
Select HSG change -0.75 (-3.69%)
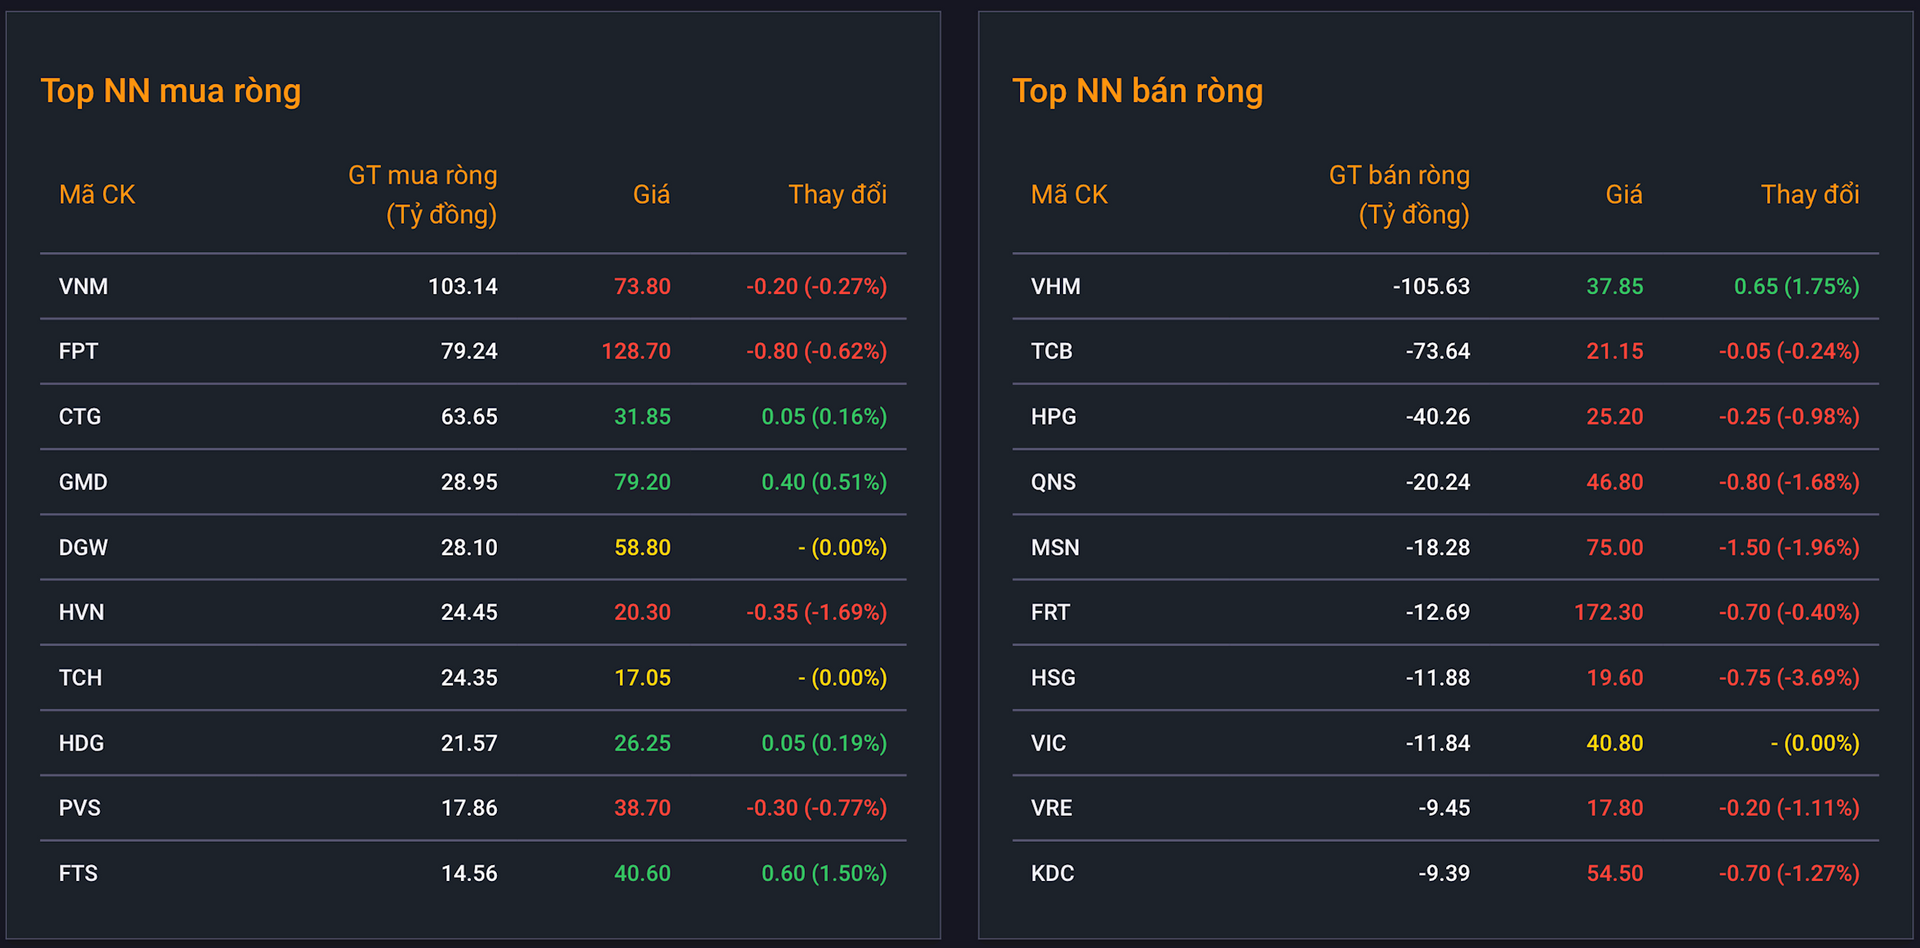pos(1789,678)
